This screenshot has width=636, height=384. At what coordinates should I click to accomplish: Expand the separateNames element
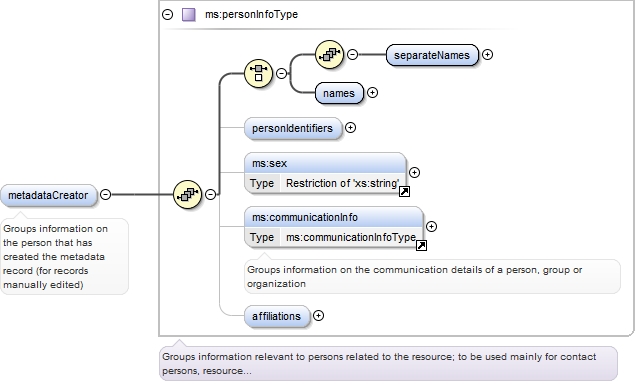coord(488,54)
